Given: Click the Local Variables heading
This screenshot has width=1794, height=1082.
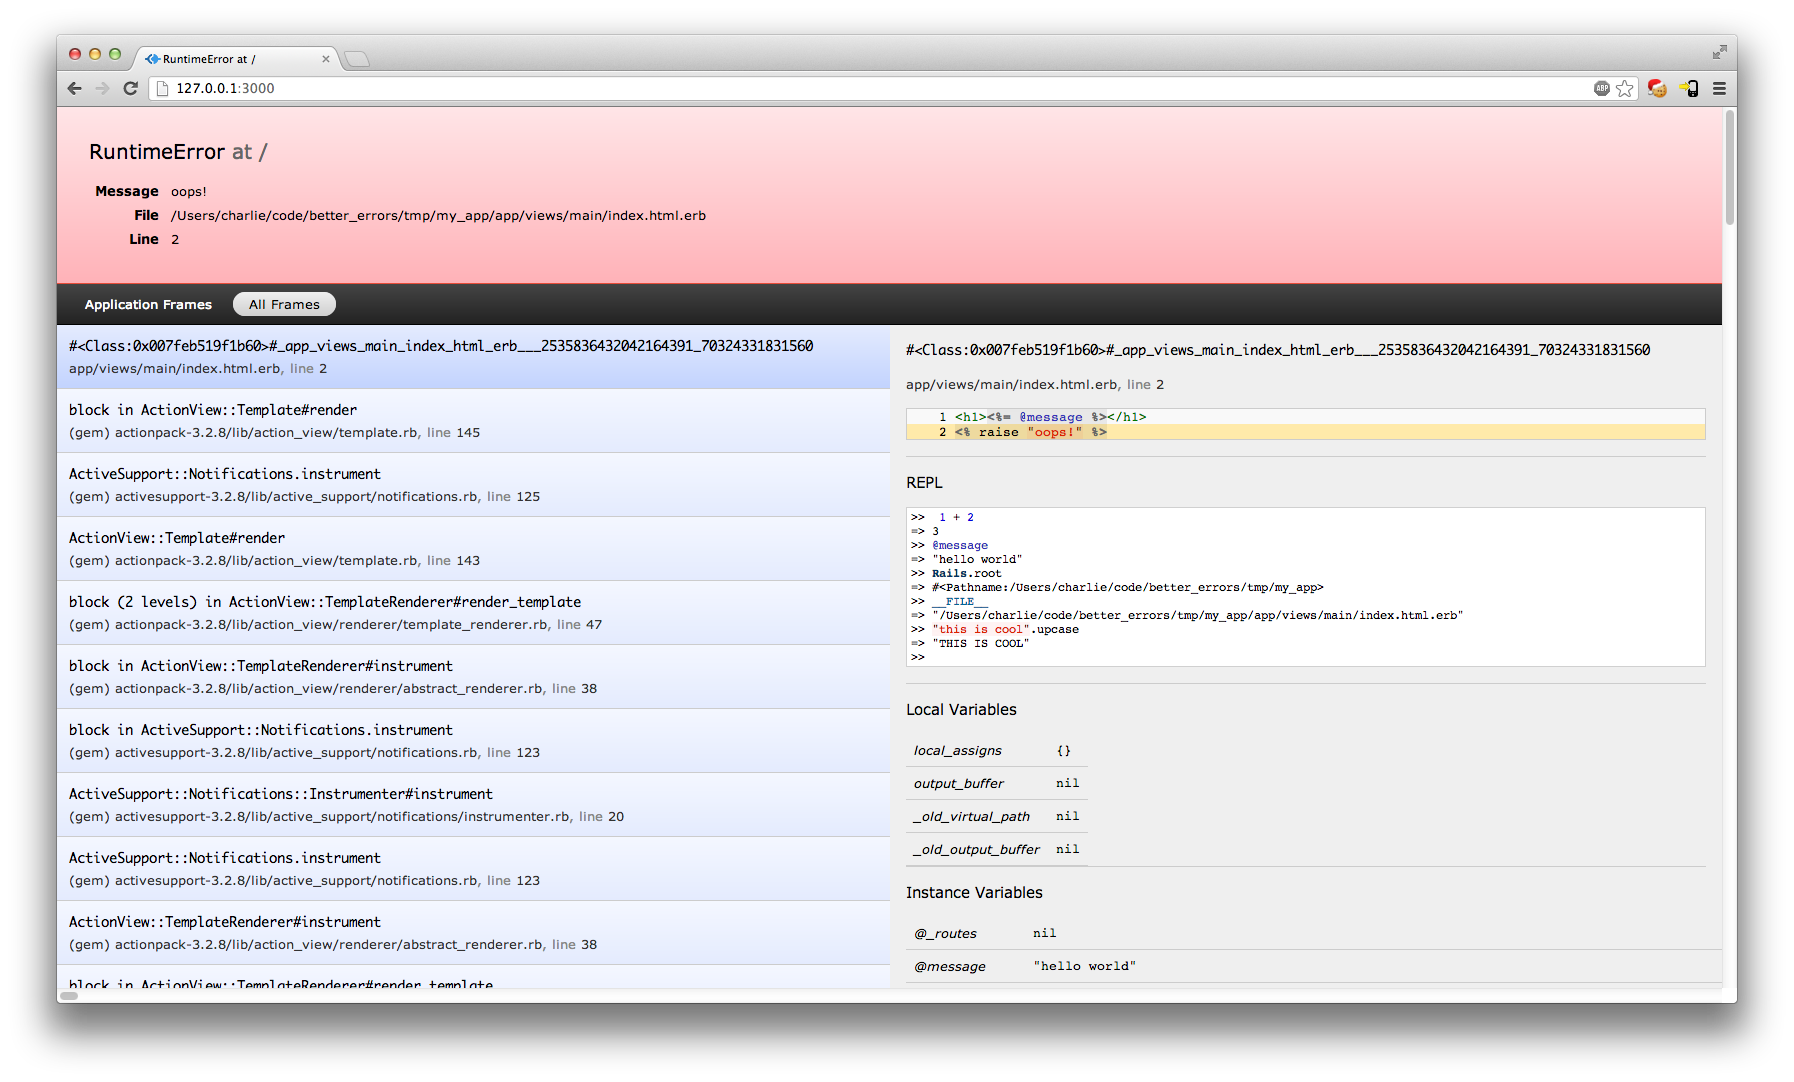Looking at the screenshot, I should (961, 709).
